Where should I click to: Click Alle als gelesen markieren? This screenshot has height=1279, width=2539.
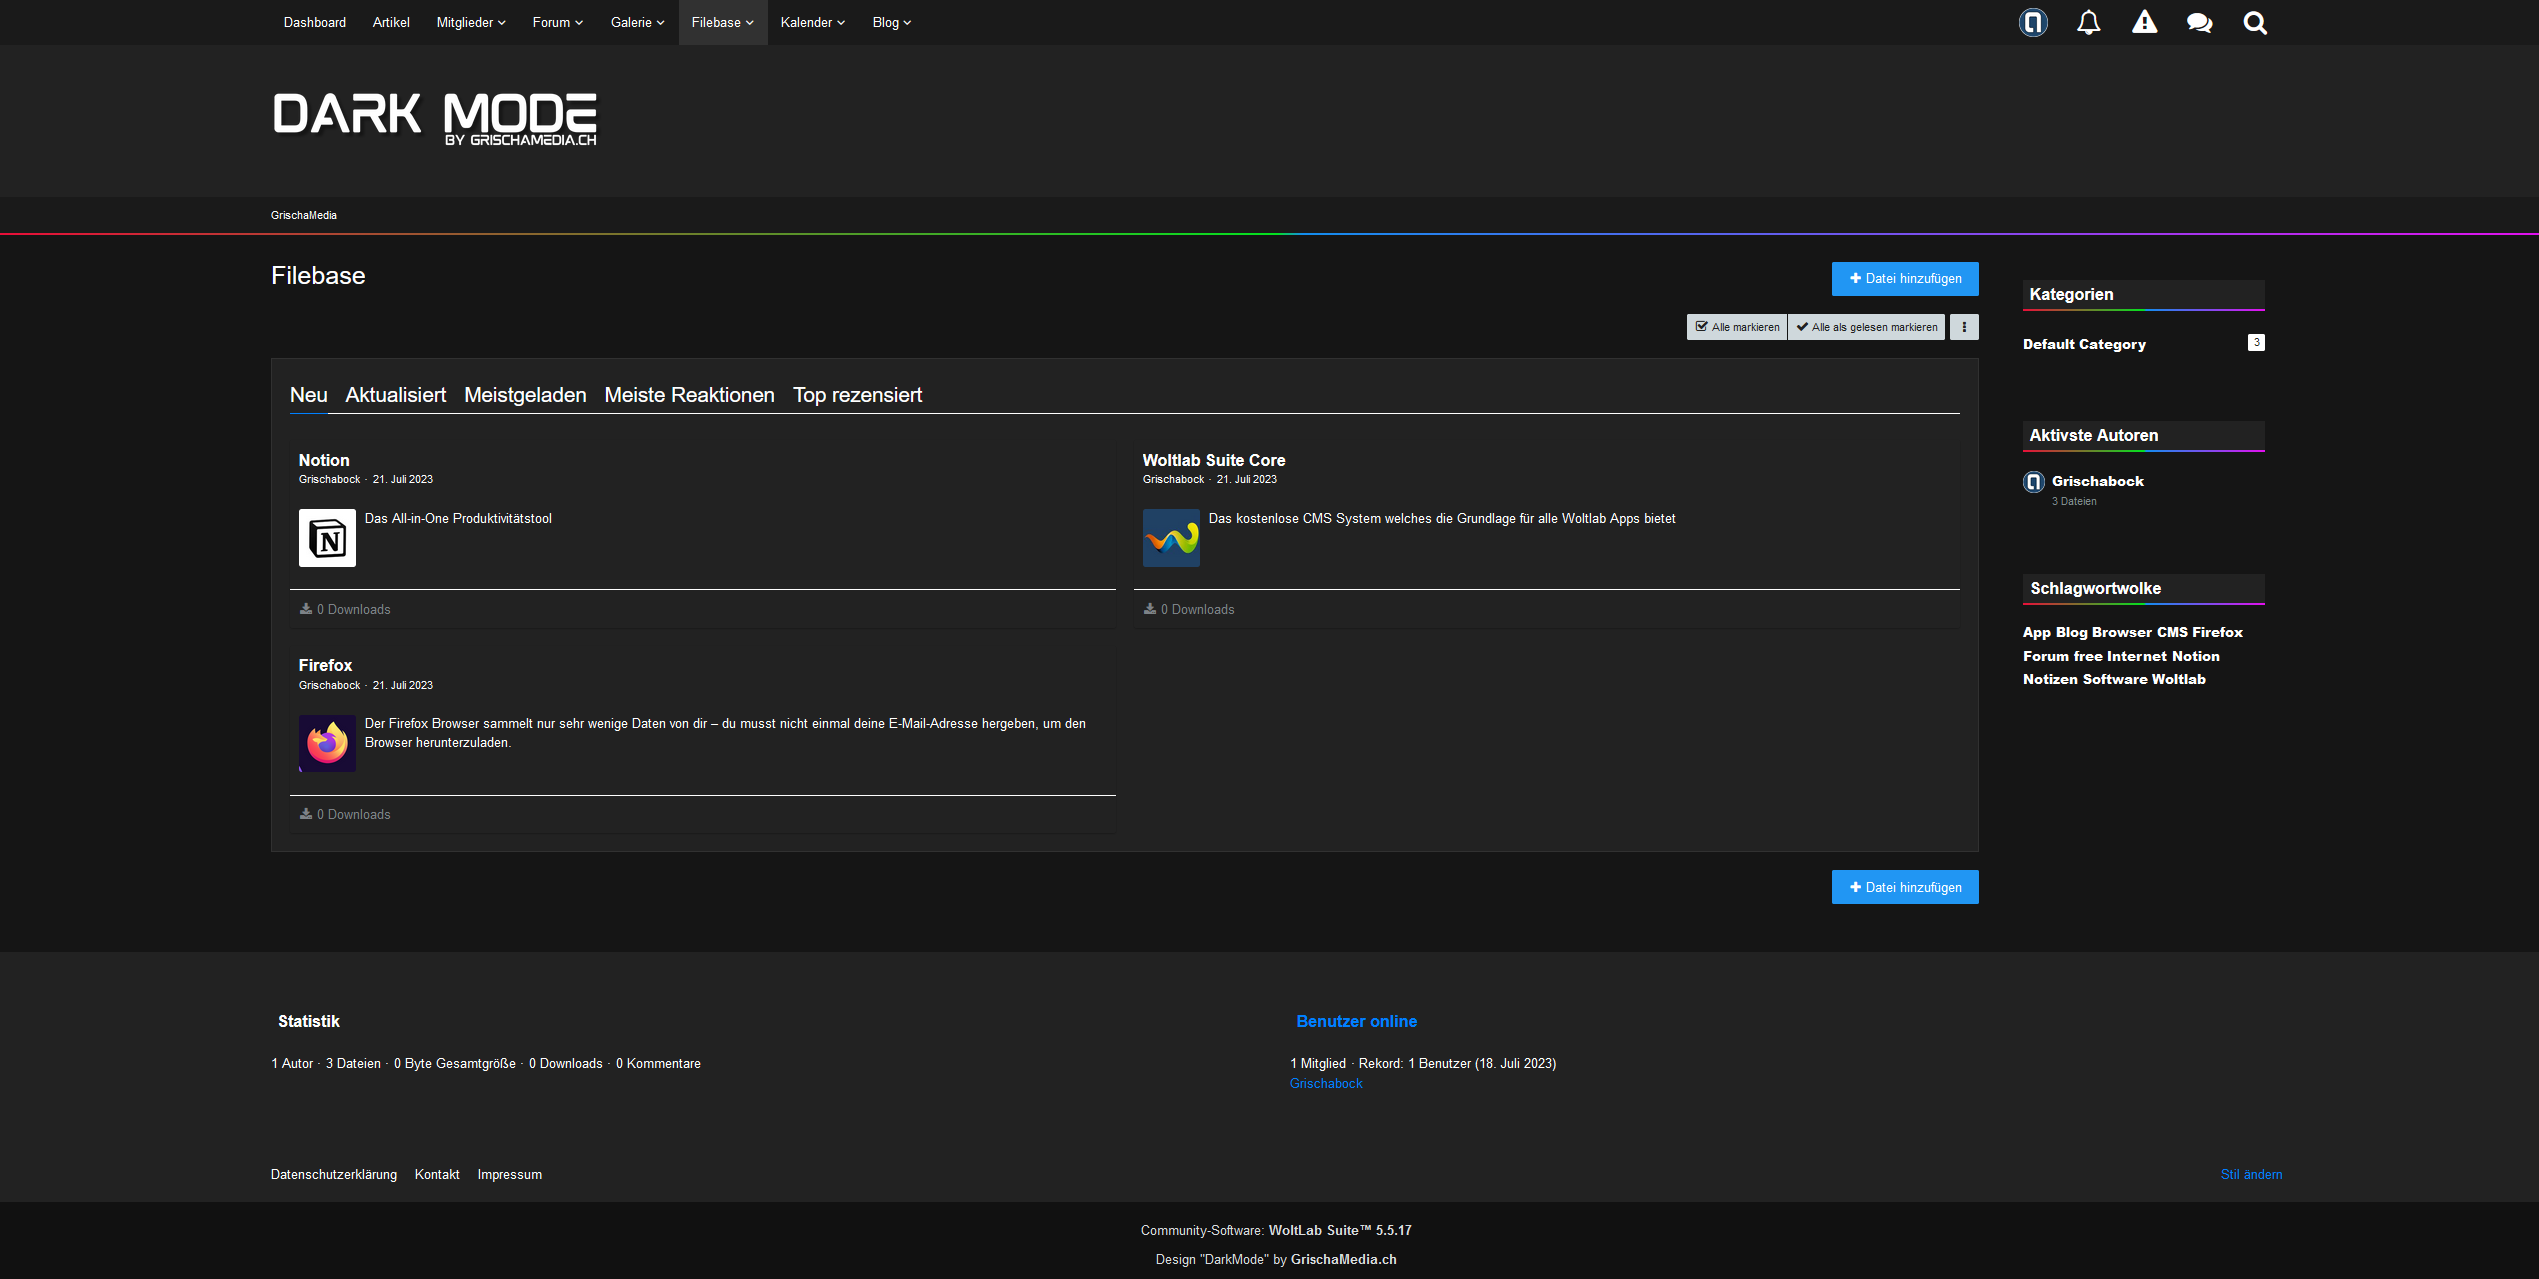1866,327
